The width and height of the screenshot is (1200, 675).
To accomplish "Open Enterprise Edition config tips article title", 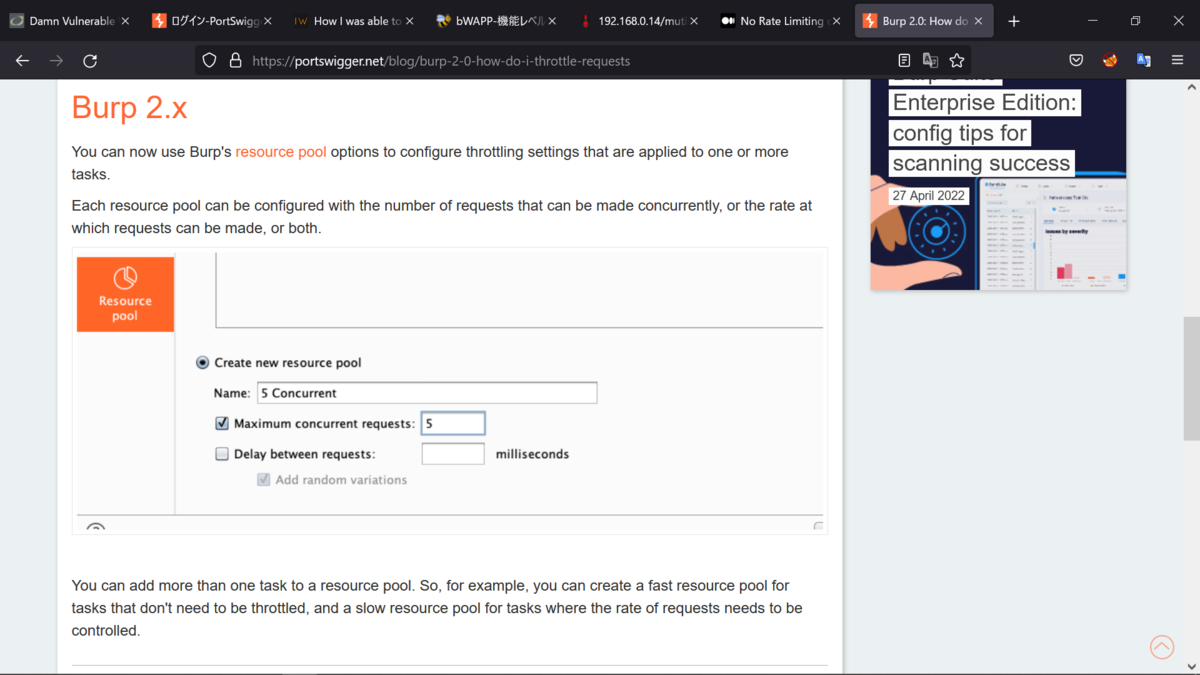I will pos(984,132).
